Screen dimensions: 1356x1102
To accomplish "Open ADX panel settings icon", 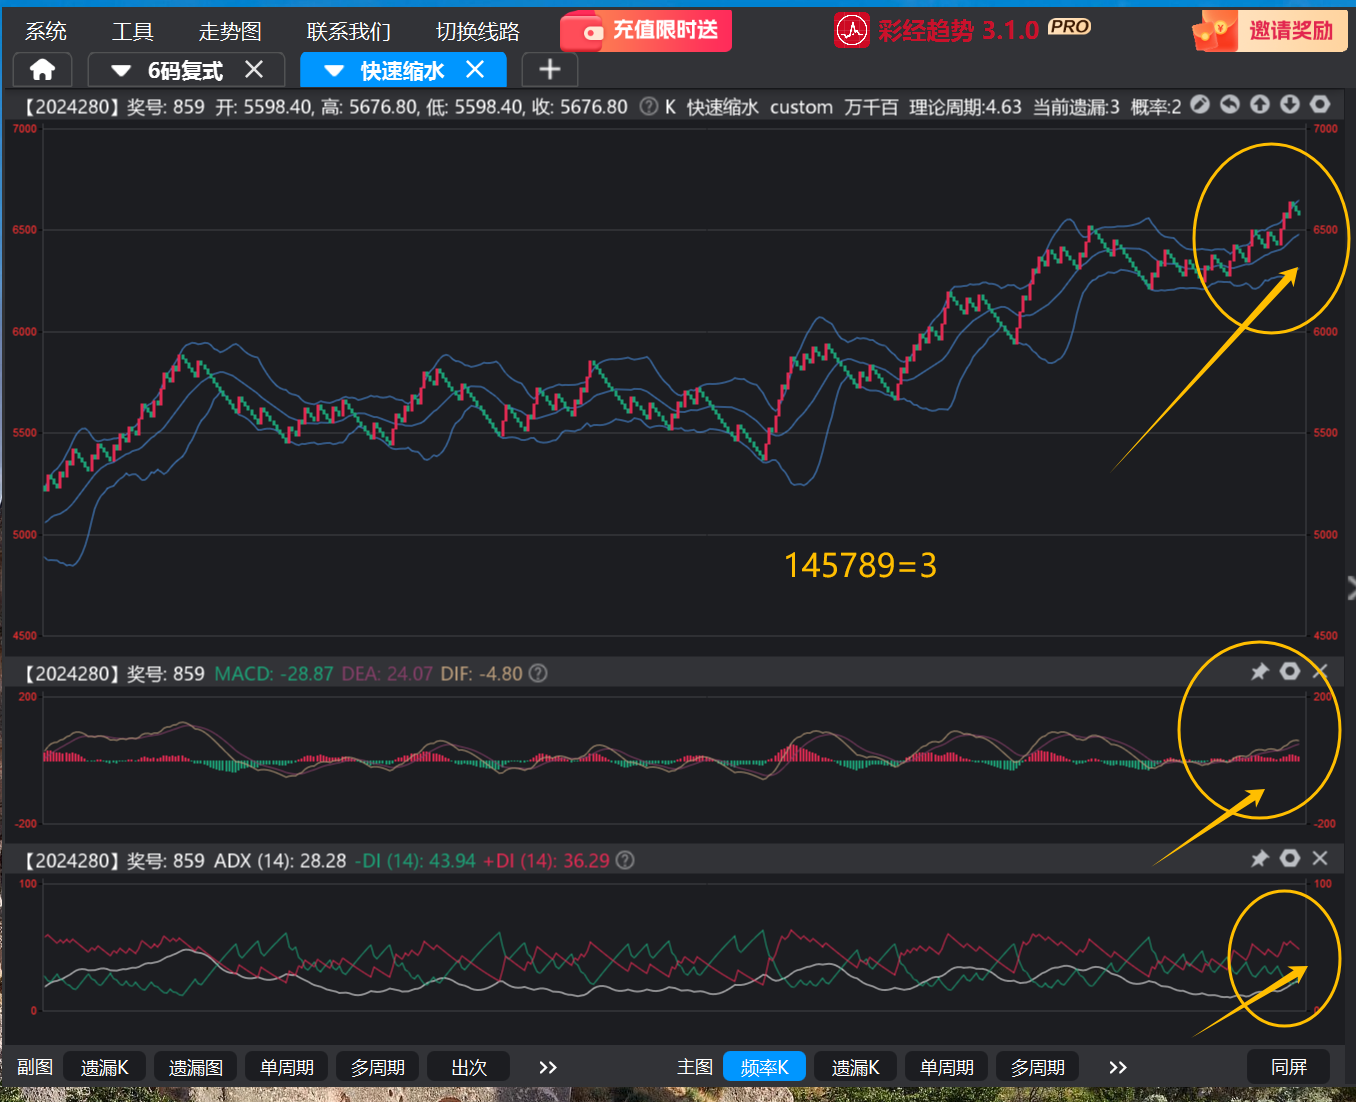I will tap(1290, 859).
